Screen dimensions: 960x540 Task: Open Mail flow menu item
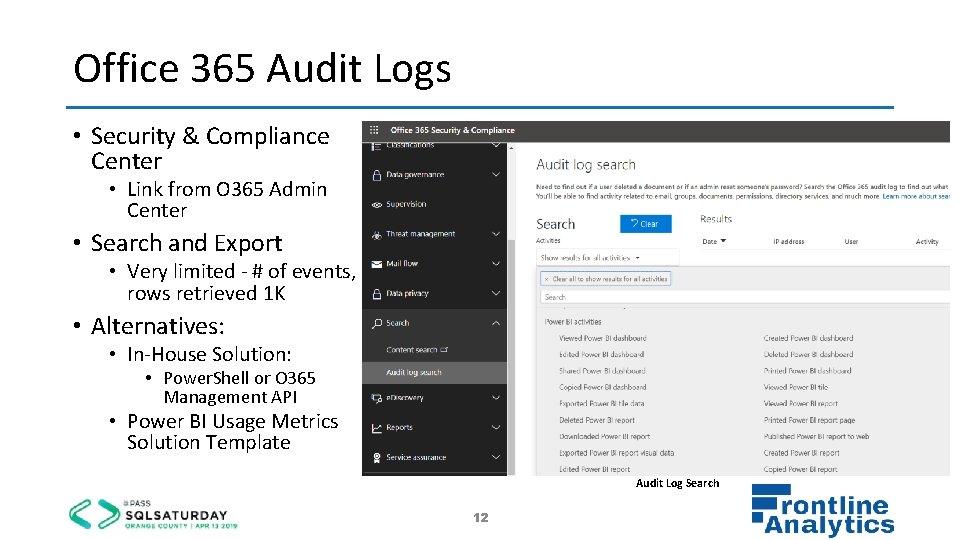pos(402,263)
